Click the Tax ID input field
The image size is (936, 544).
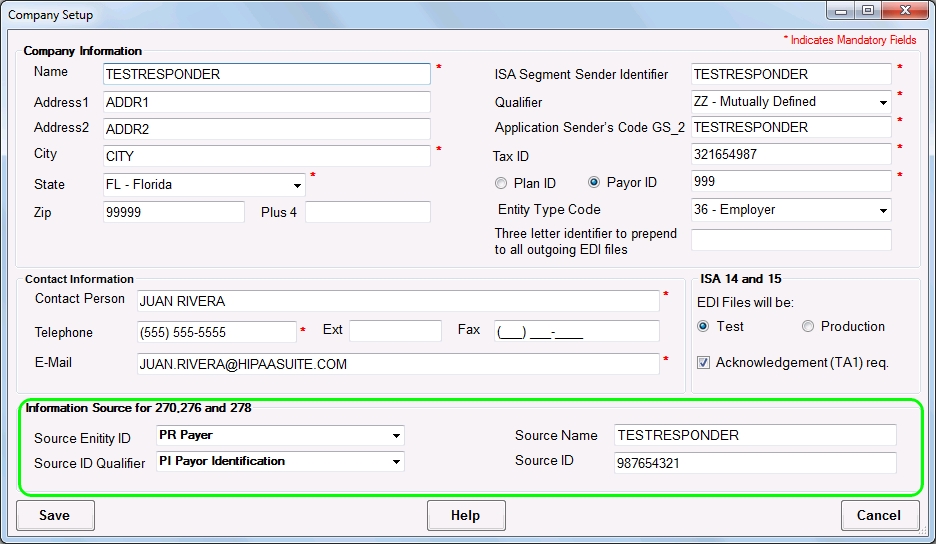click(x=790, y=154)
